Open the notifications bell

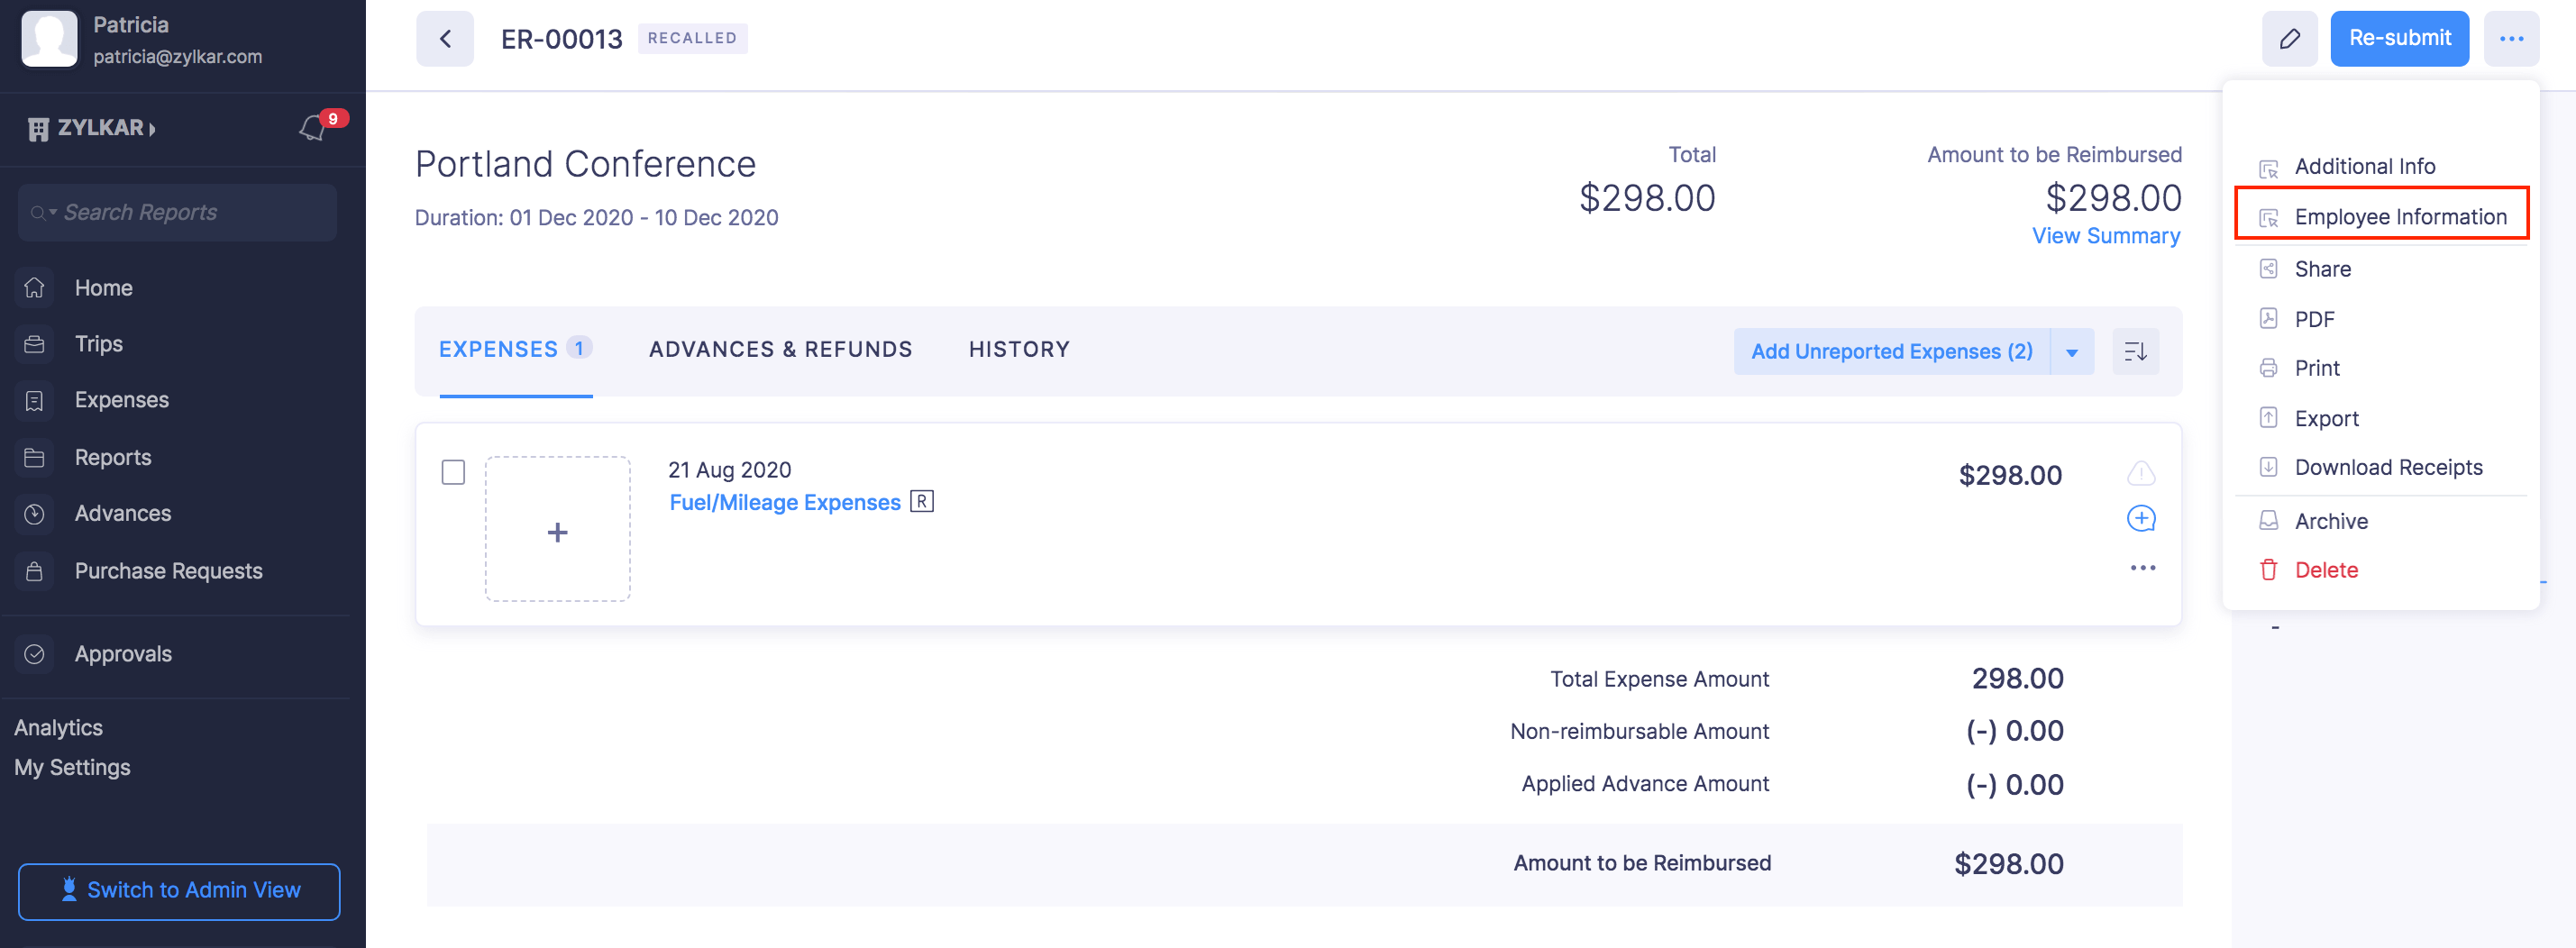(313, 128)
